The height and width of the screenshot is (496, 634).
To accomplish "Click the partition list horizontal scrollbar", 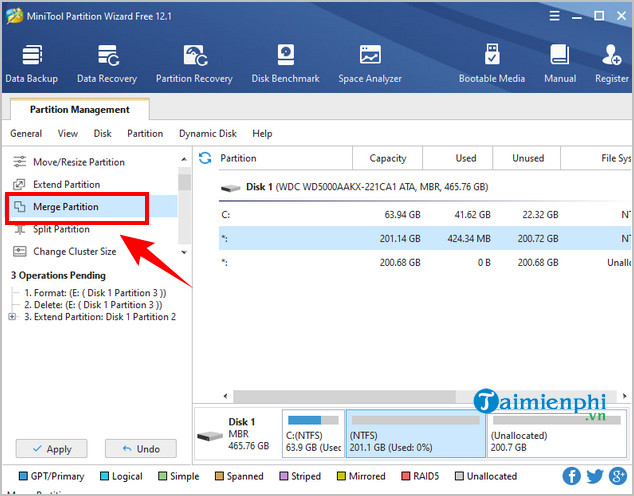I will (x=344, y=396).
